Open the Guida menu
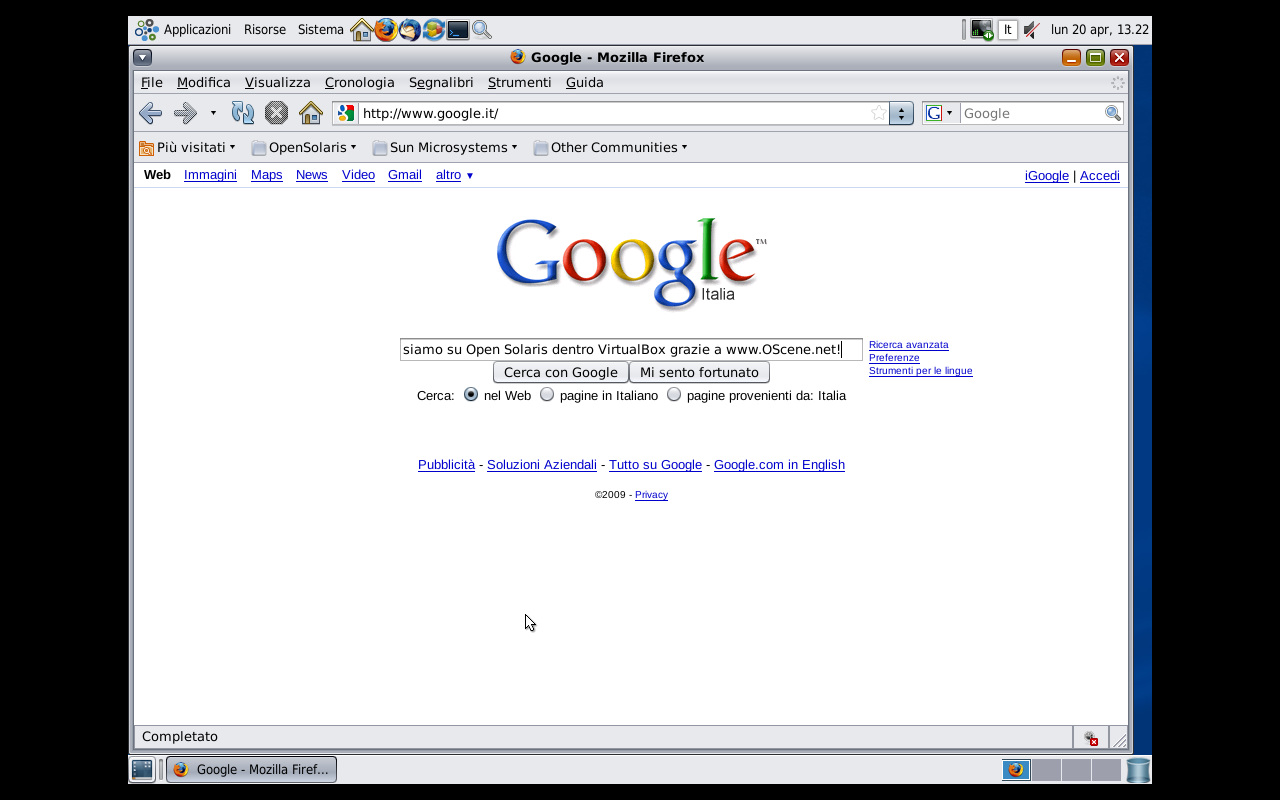The height and width of the screenshot is (800, 1280). tap(585, 83)
